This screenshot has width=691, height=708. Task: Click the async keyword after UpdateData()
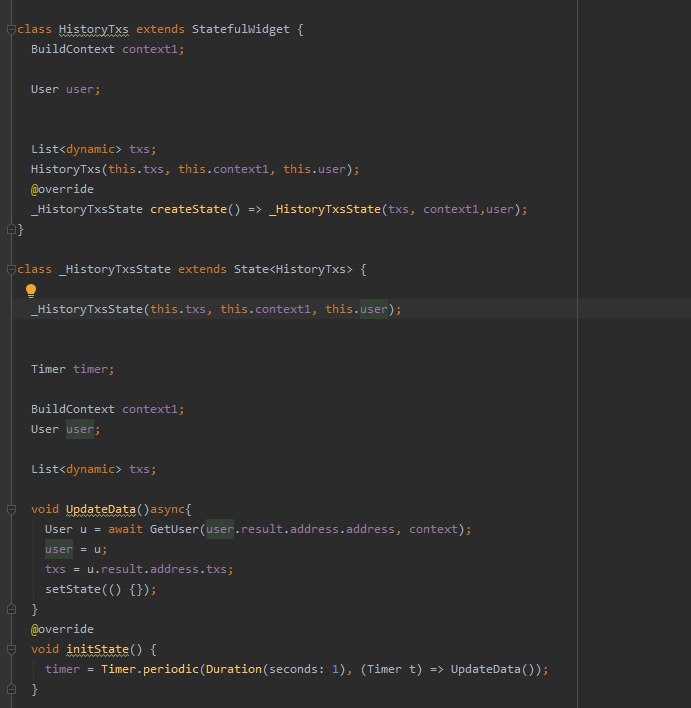(x=167, y=509)
